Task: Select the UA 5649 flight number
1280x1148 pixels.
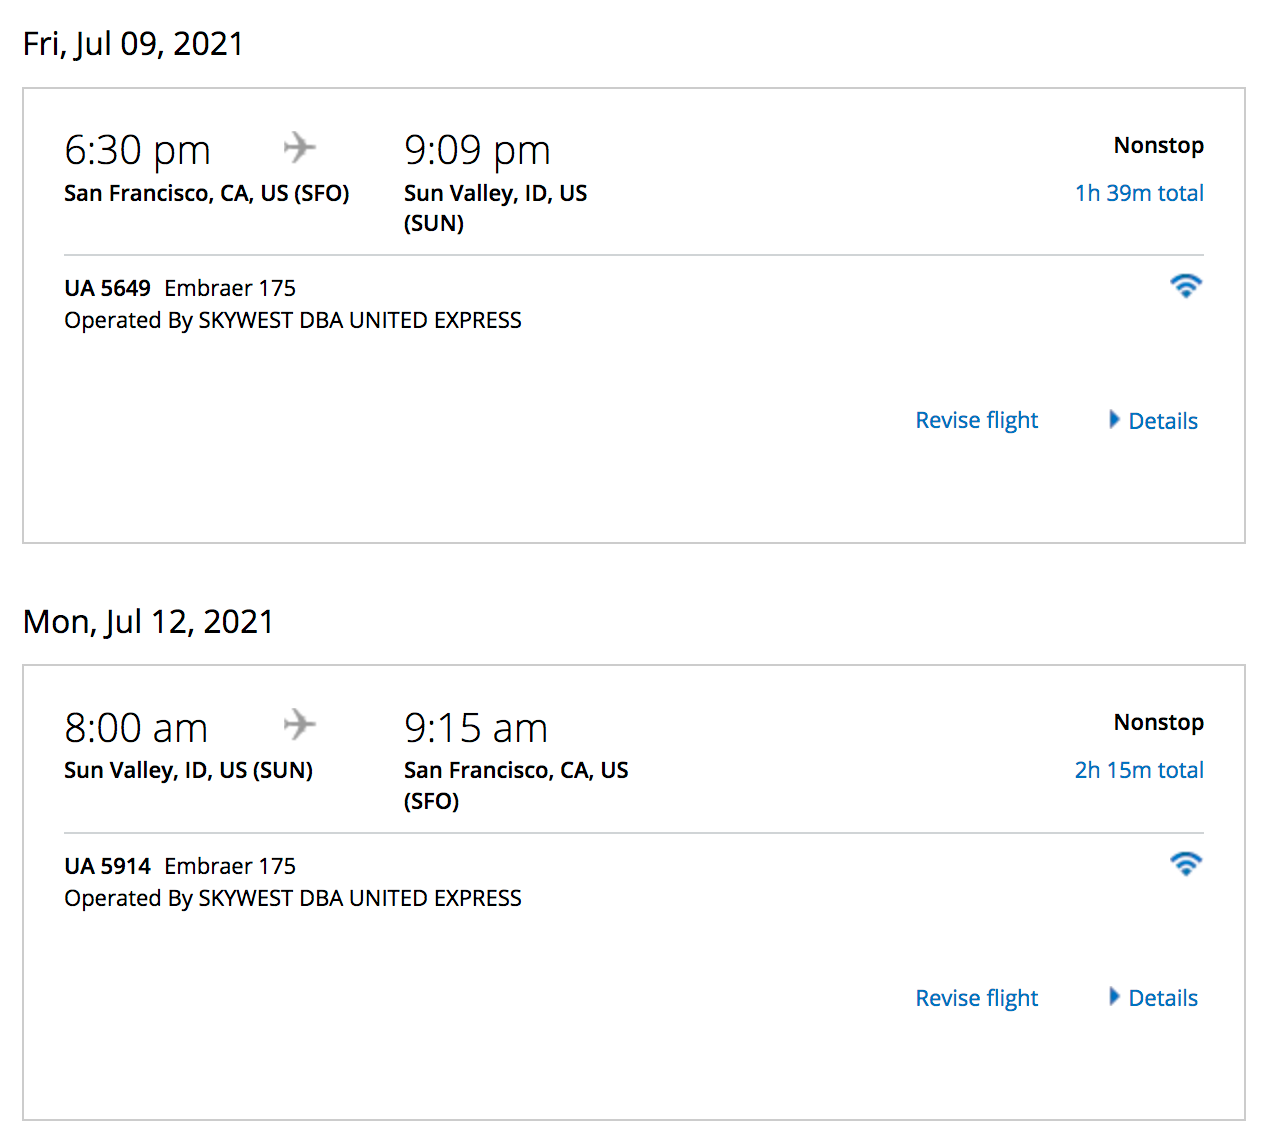Action: tap(107, 288)
